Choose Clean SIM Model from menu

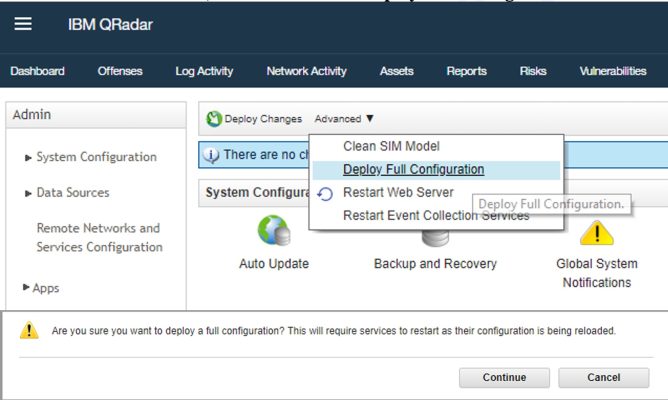pyautogui.click(x=391, y=146)
